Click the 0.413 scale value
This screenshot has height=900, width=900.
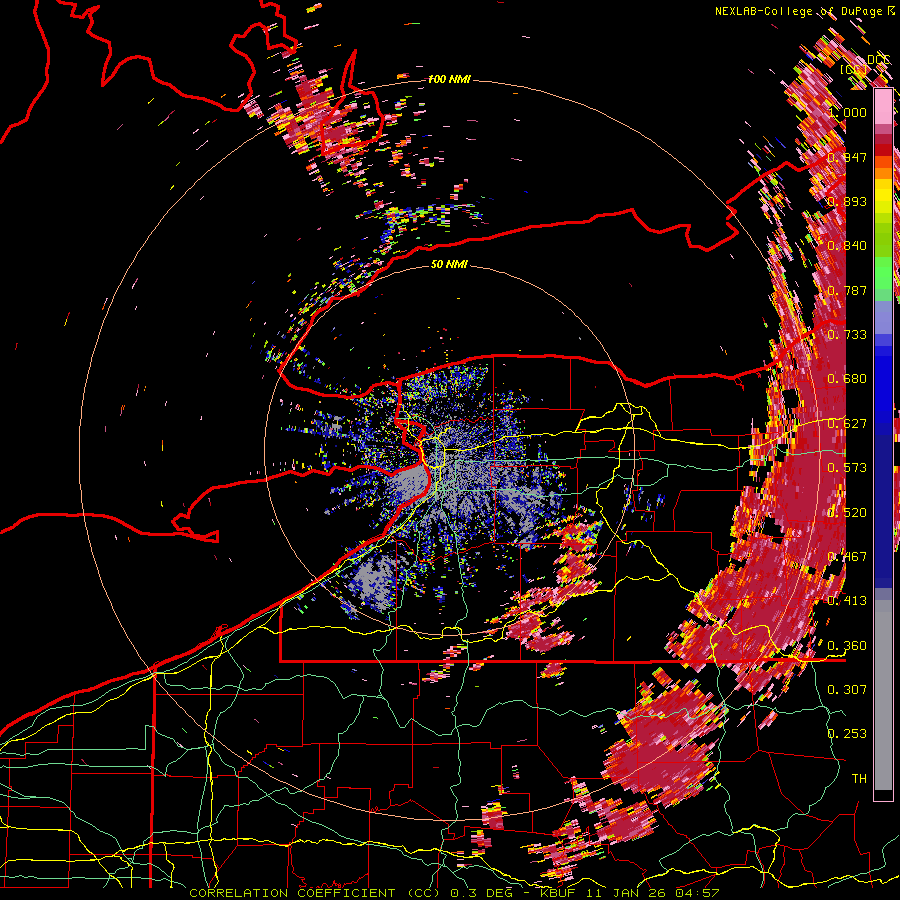847,601
